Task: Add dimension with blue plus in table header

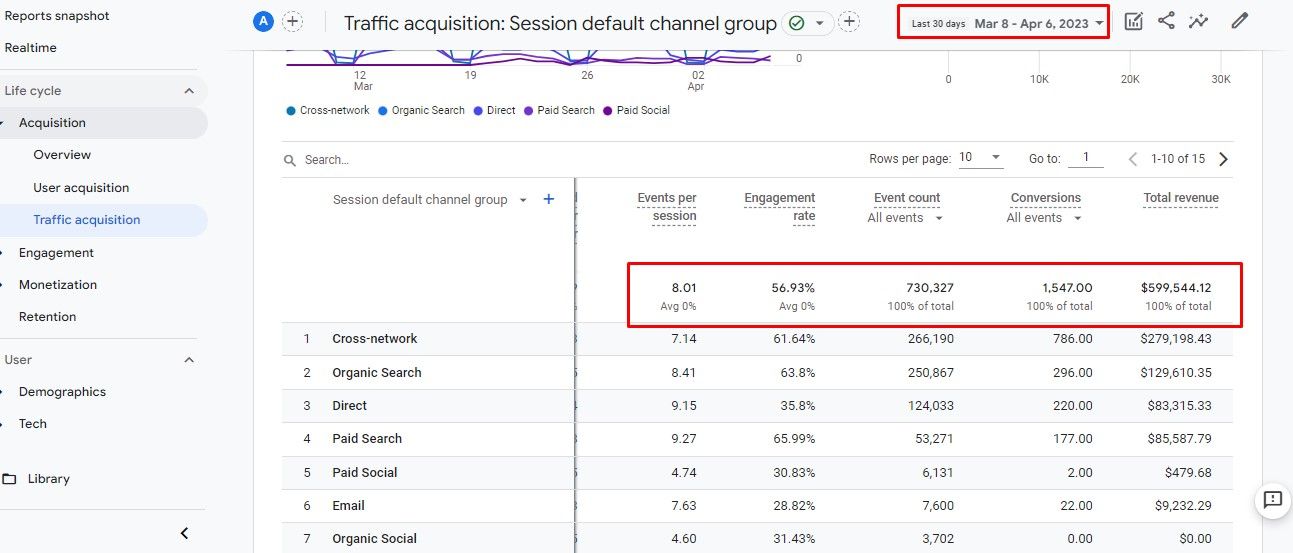Action: pos(548,200)
